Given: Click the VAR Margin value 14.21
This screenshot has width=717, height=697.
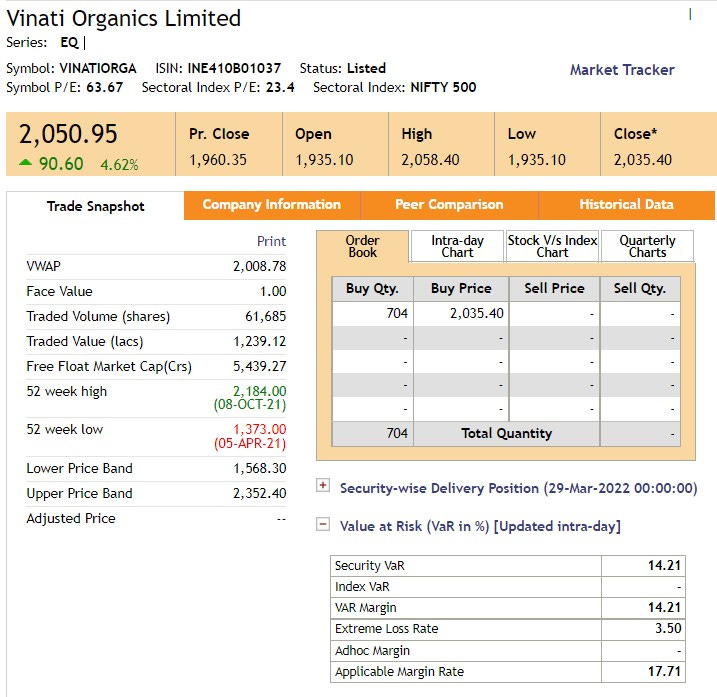Looking at the screenshot, I should click(x=664, y=608).
